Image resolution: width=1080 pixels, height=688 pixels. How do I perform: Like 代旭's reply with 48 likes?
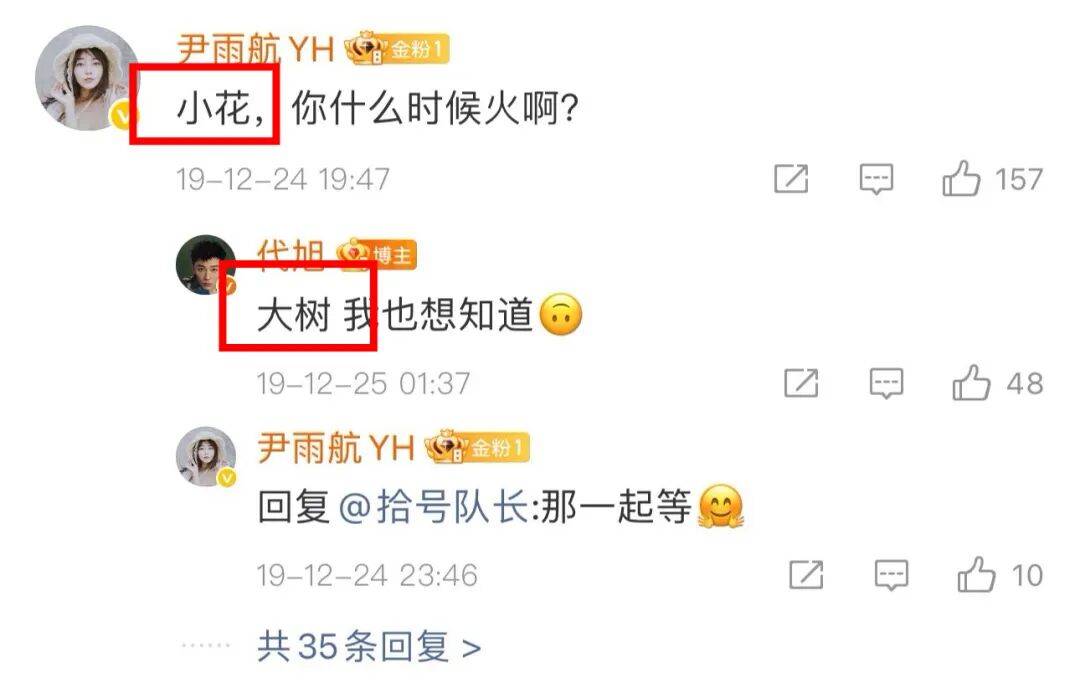point(971,383)
